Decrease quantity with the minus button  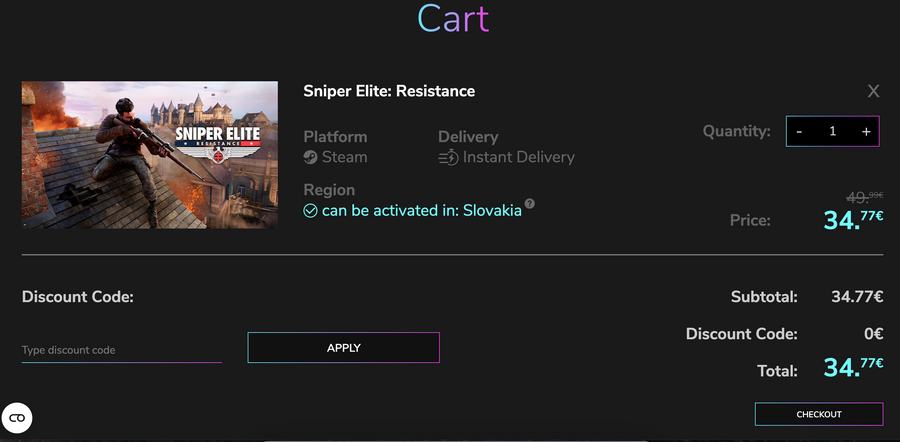pos(799,131)
